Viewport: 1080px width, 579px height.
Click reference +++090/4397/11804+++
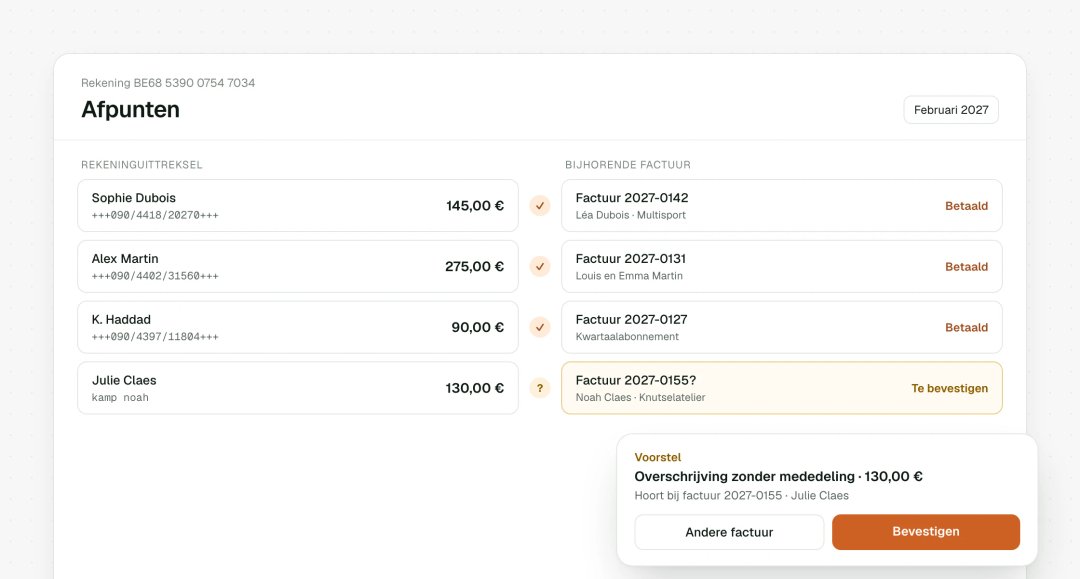click(x=155, y=337)
